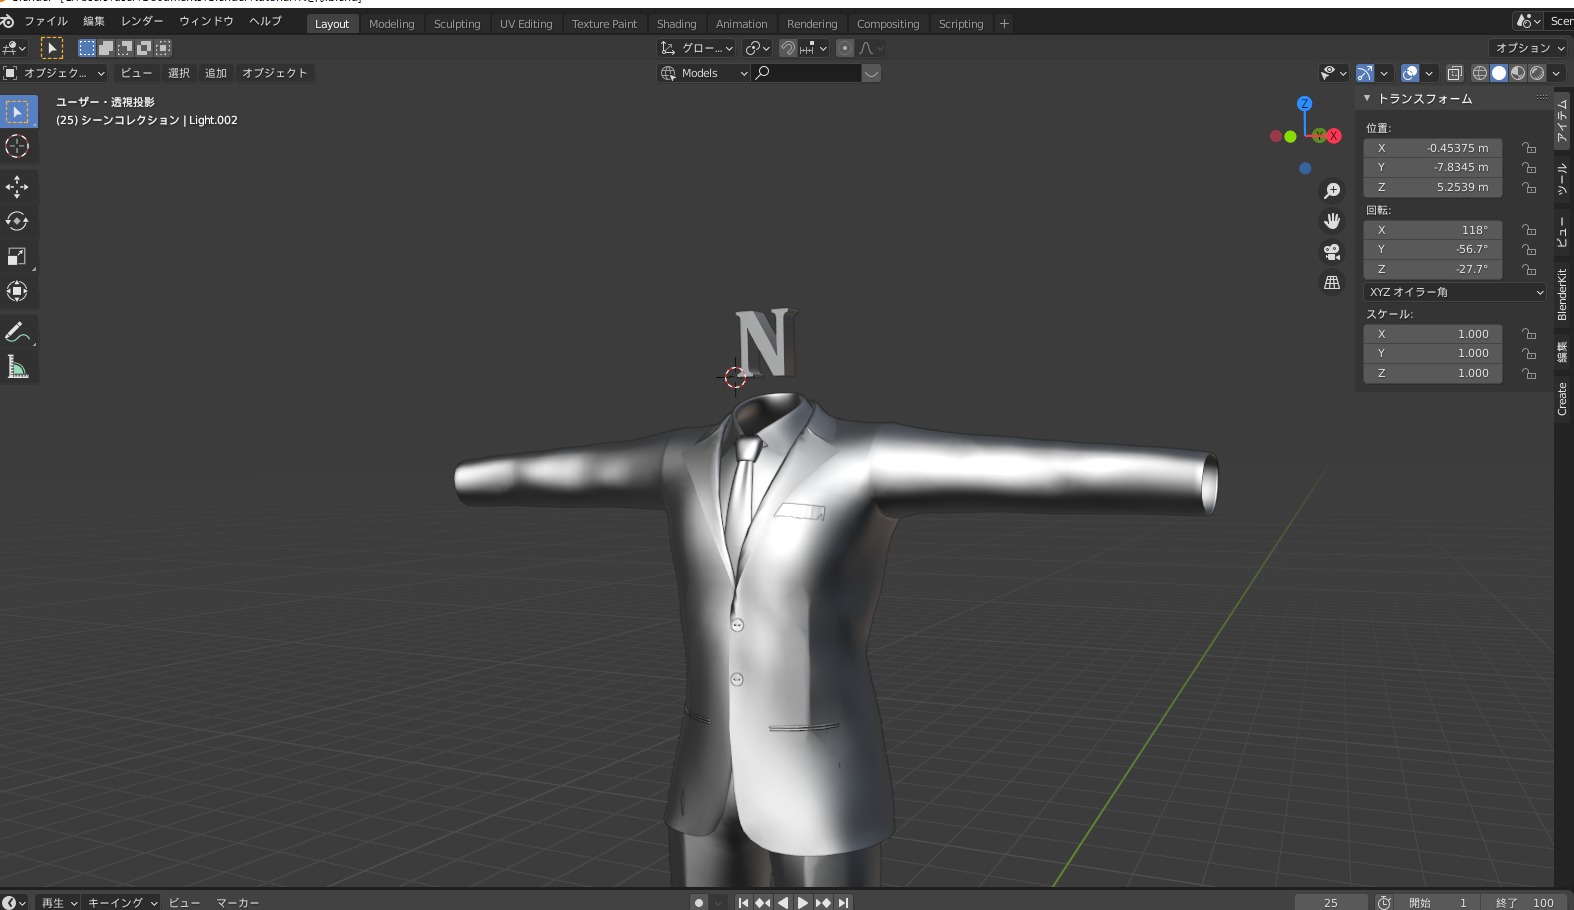The width and height of the screenshot is (1574, 910).
Task: Activate the 3D Cursor tool
Action: click(x=17, y=147)
